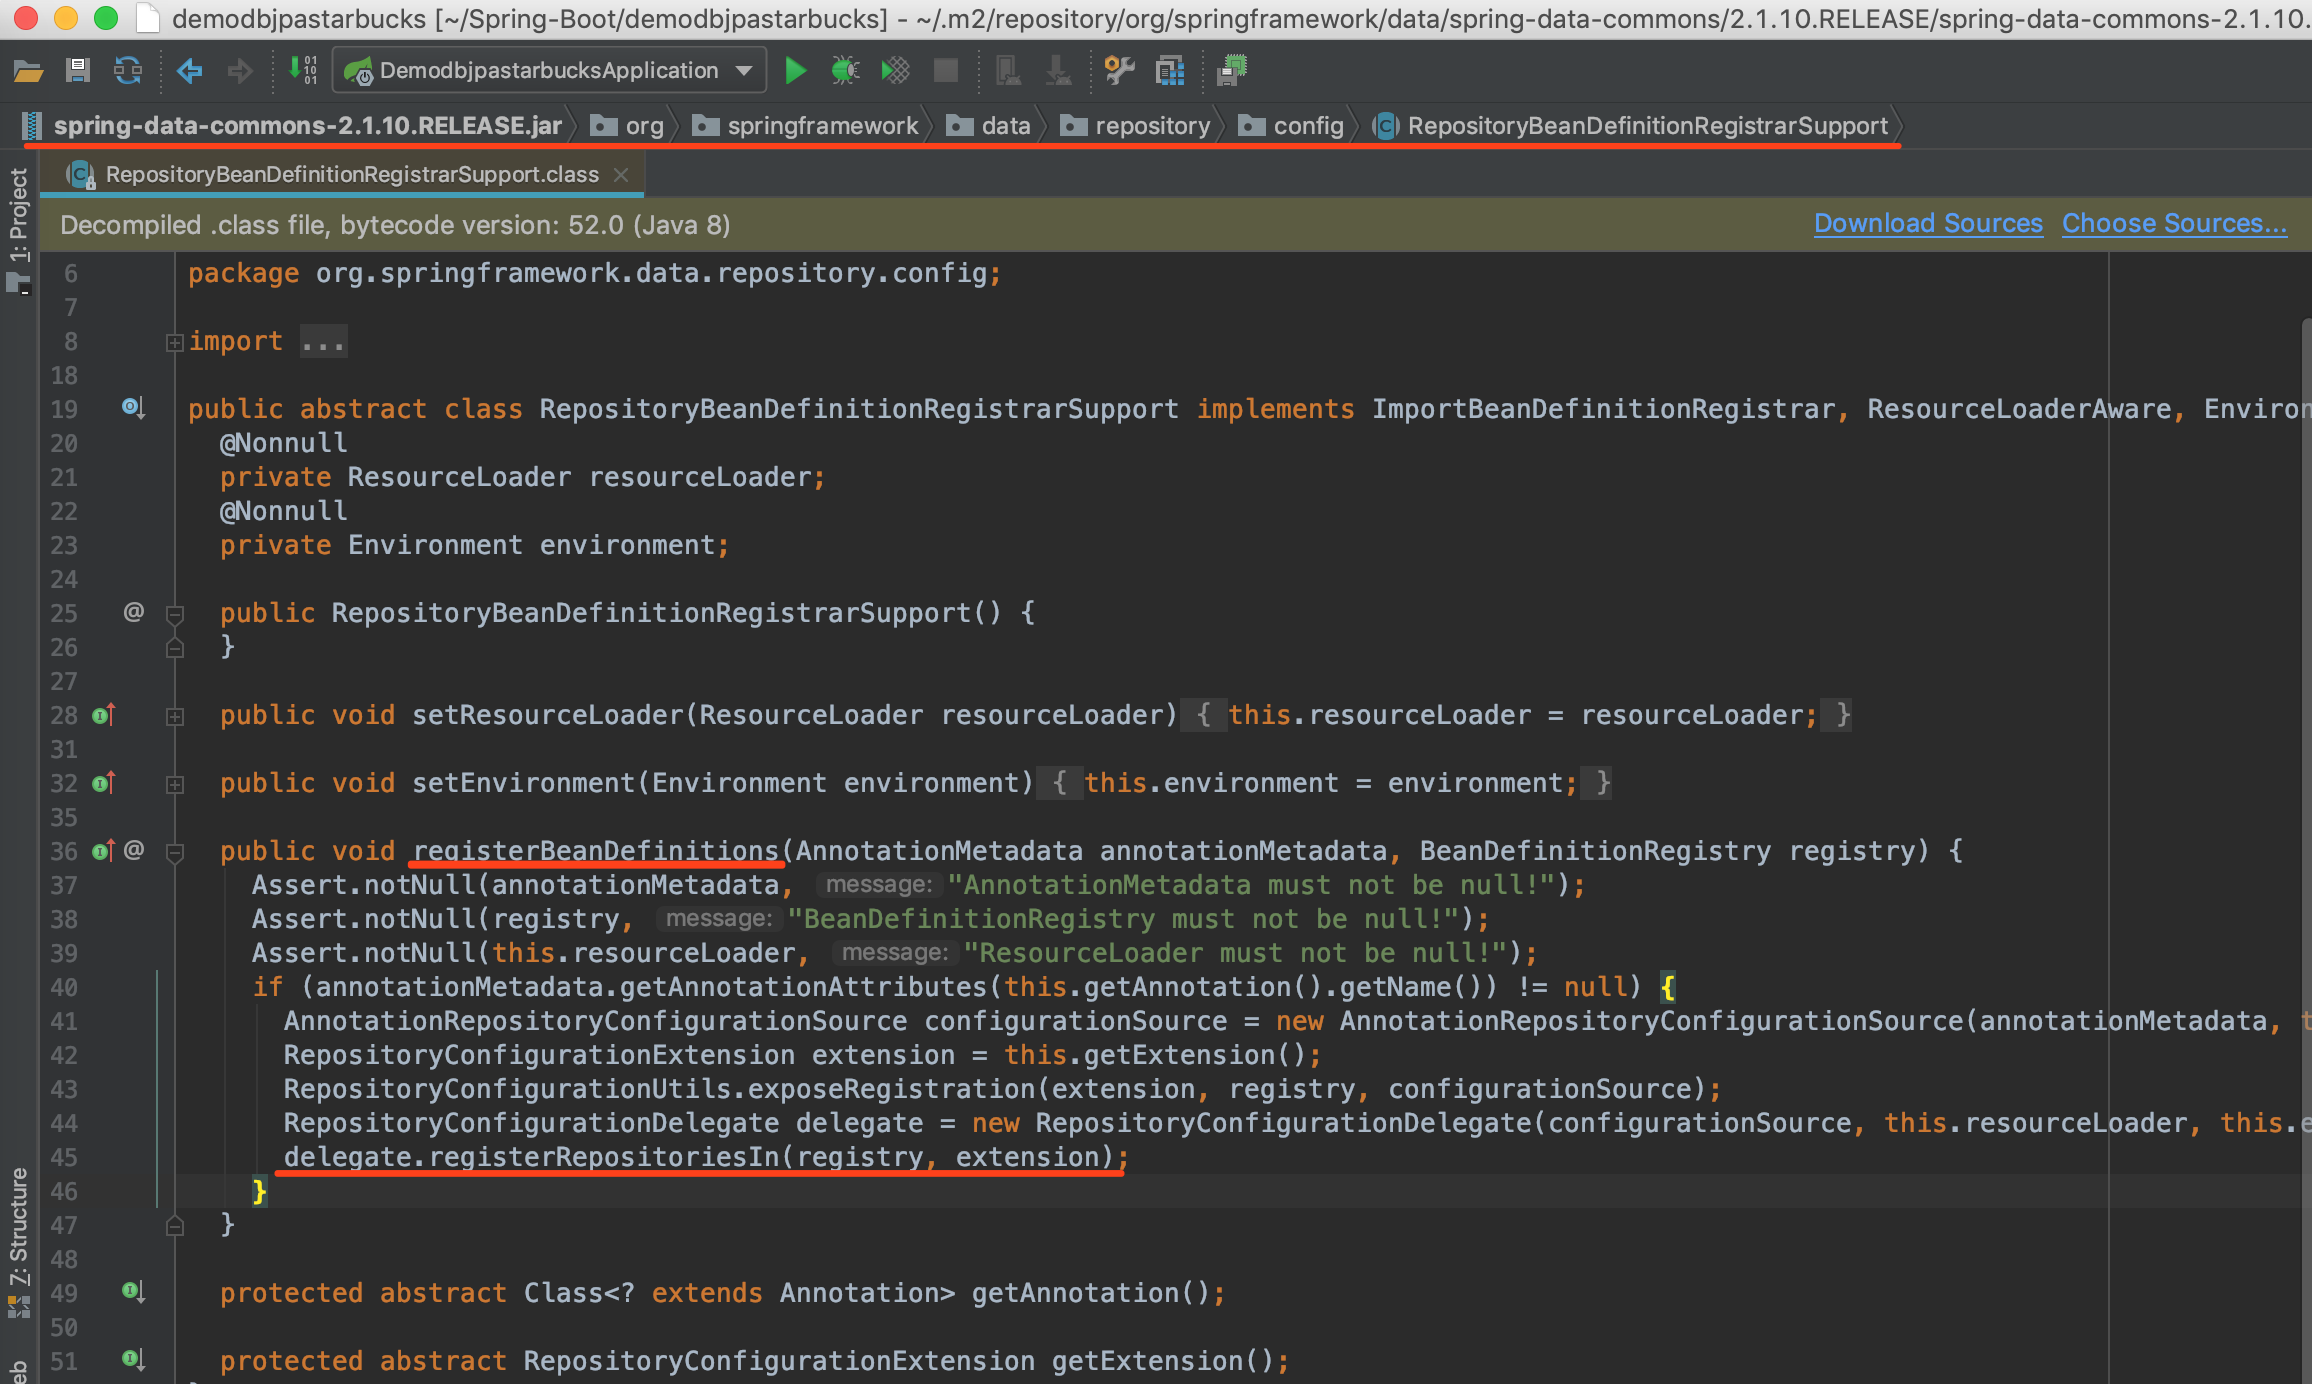Viewport: 2312px width, 1384px height.
Task: Collapse the constructor on line 25
Action: pyautogui.click(x=174, y=614)
